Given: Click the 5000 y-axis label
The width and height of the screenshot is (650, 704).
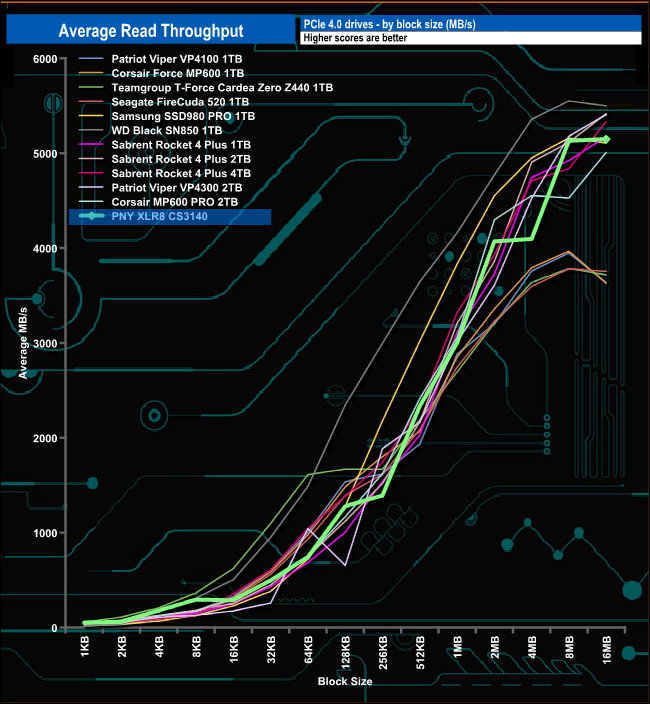Looking at the screenshot, I should (x=45, y=154).
